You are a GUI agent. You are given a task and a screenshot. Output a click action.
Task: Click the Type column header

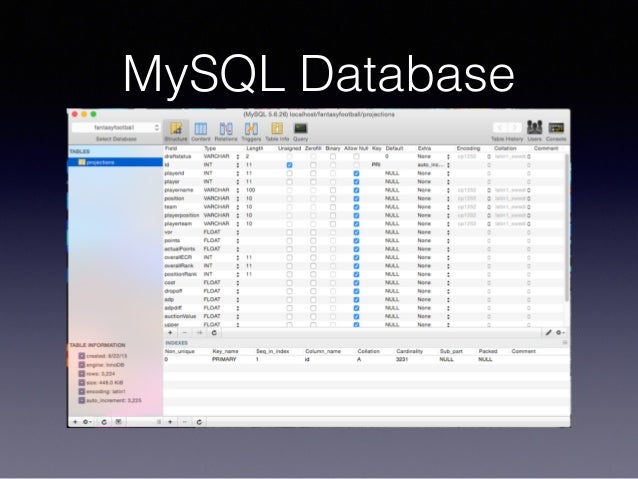[210, 149]
